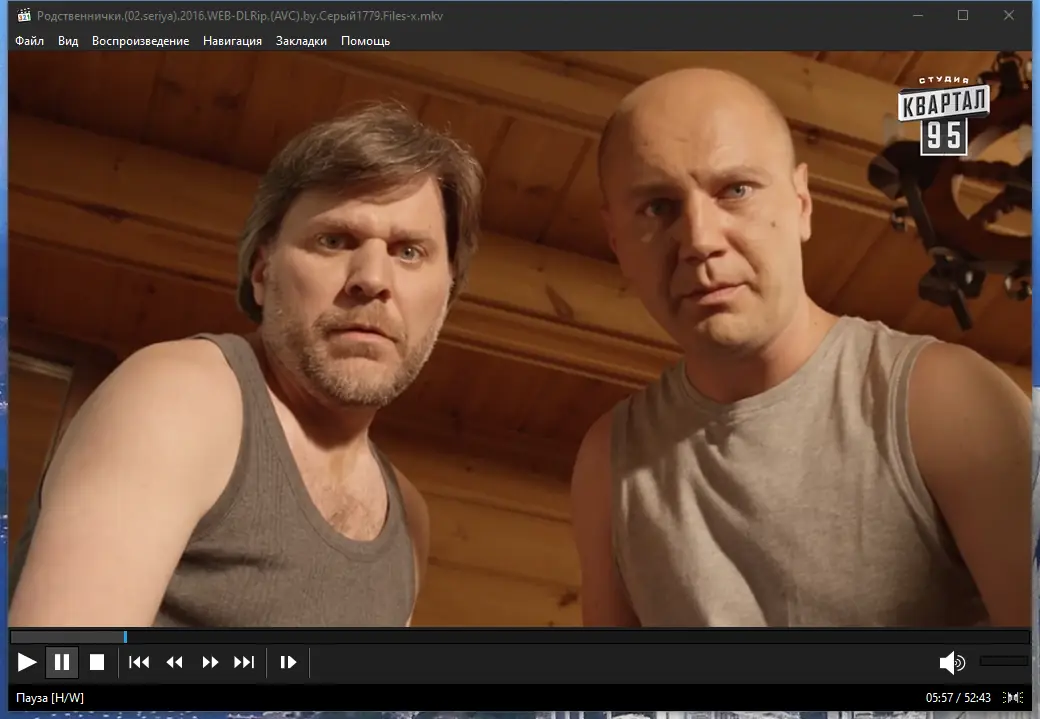Click the player app icon in title bar
Image resolution: width=1040 pixels, height=719 pixels.
[24, 15]
